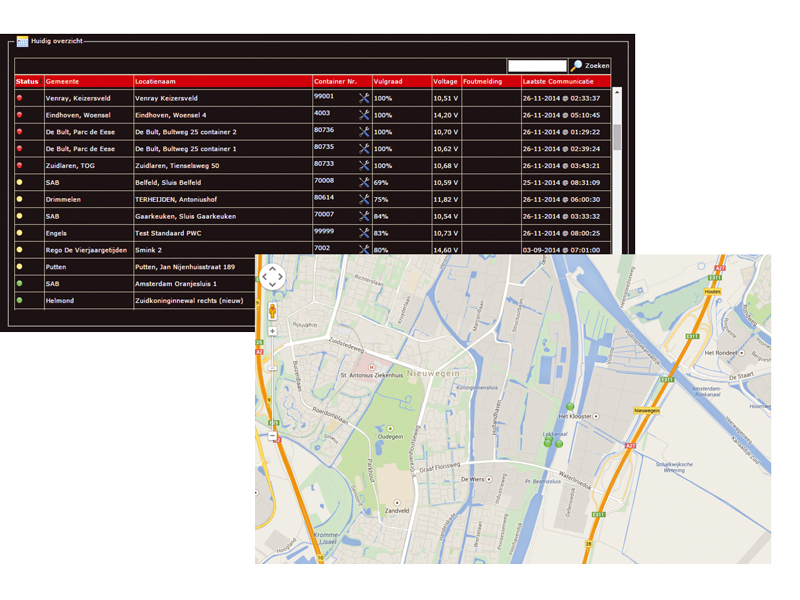Open the wrench icon for container 80736
The image size is (800, 600).
pos(364,132)
